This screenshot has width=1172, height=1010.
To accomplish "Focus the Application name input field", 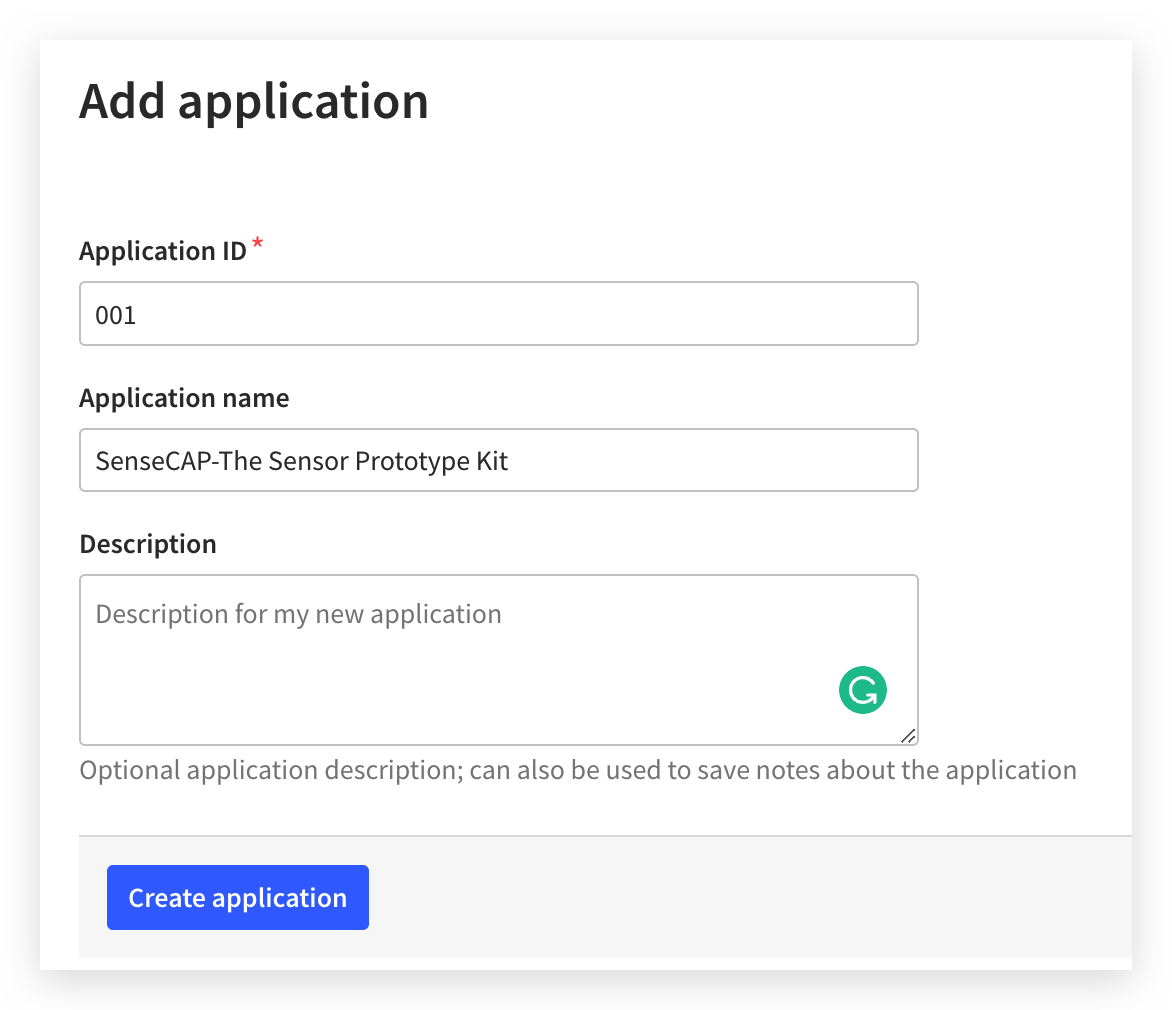I will [499, 460].
